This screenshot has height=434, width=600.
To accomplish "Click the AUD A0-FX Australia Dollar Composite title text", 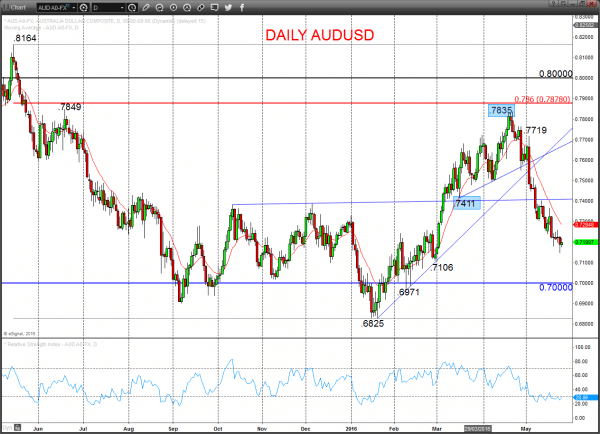I will [104, 21].
